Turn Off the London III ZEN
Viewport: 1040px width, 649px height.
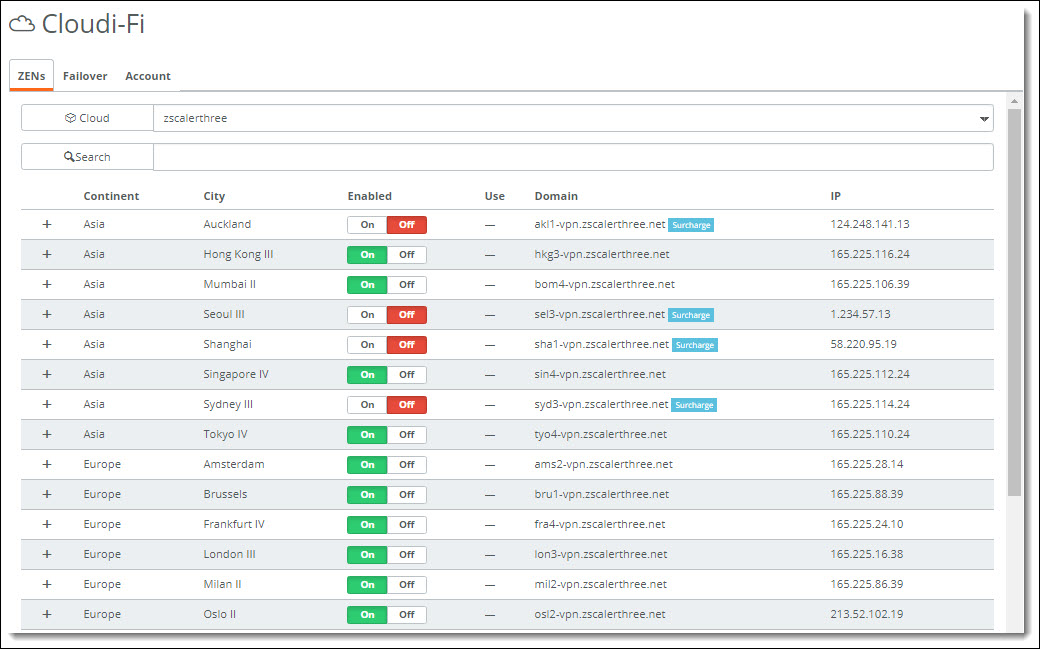click(x=407, y=555)
